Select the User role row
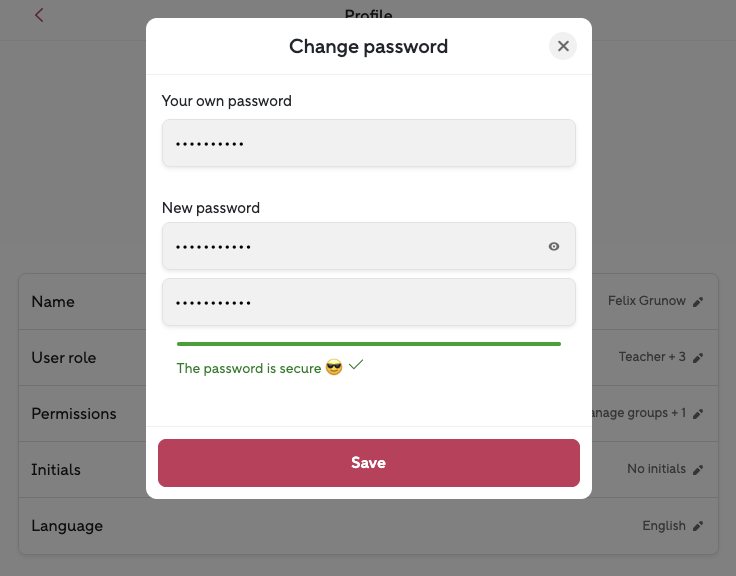 pos(64,357)
